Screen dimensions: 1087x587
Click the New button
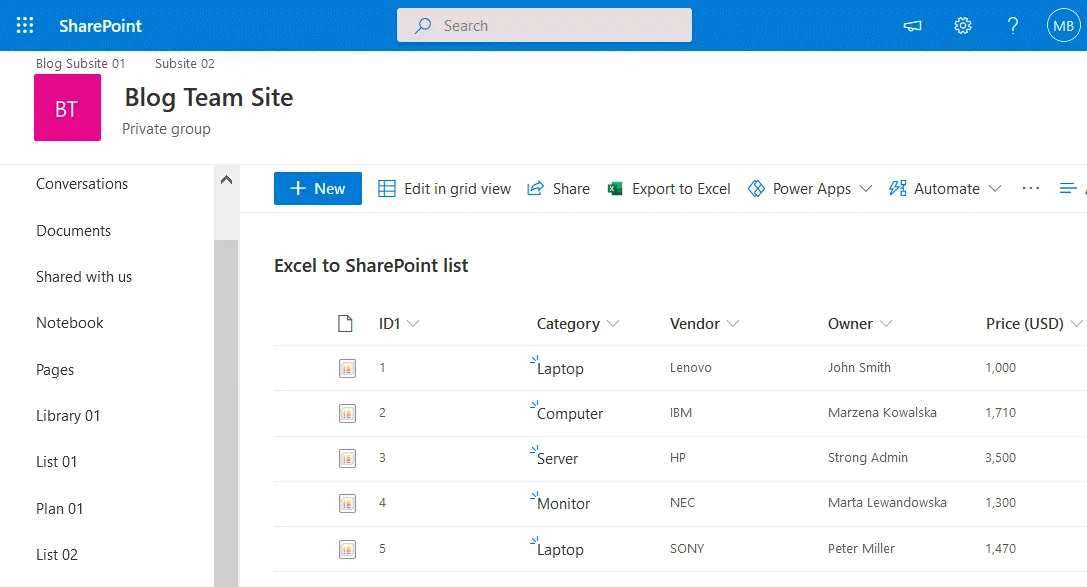[317, 189]
